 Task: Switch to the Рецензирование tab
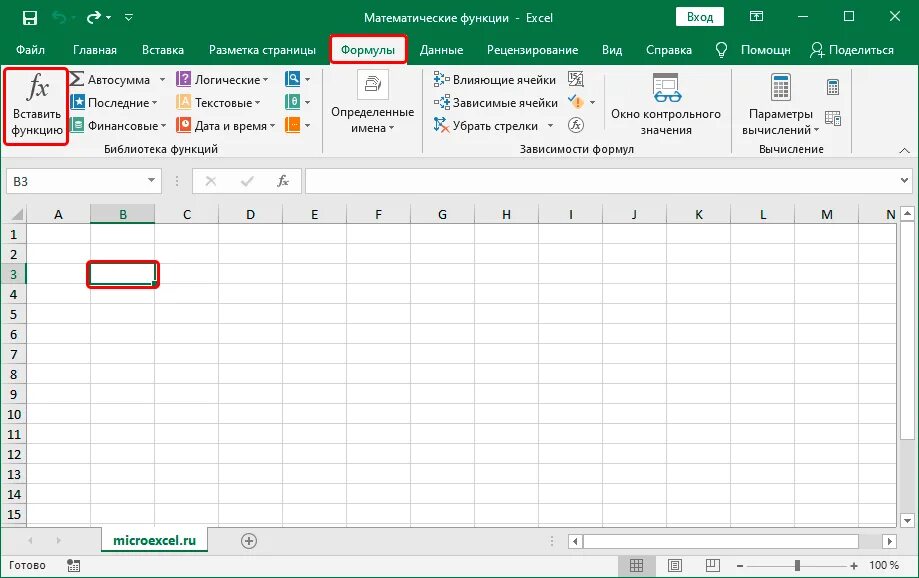coord(532,50)
